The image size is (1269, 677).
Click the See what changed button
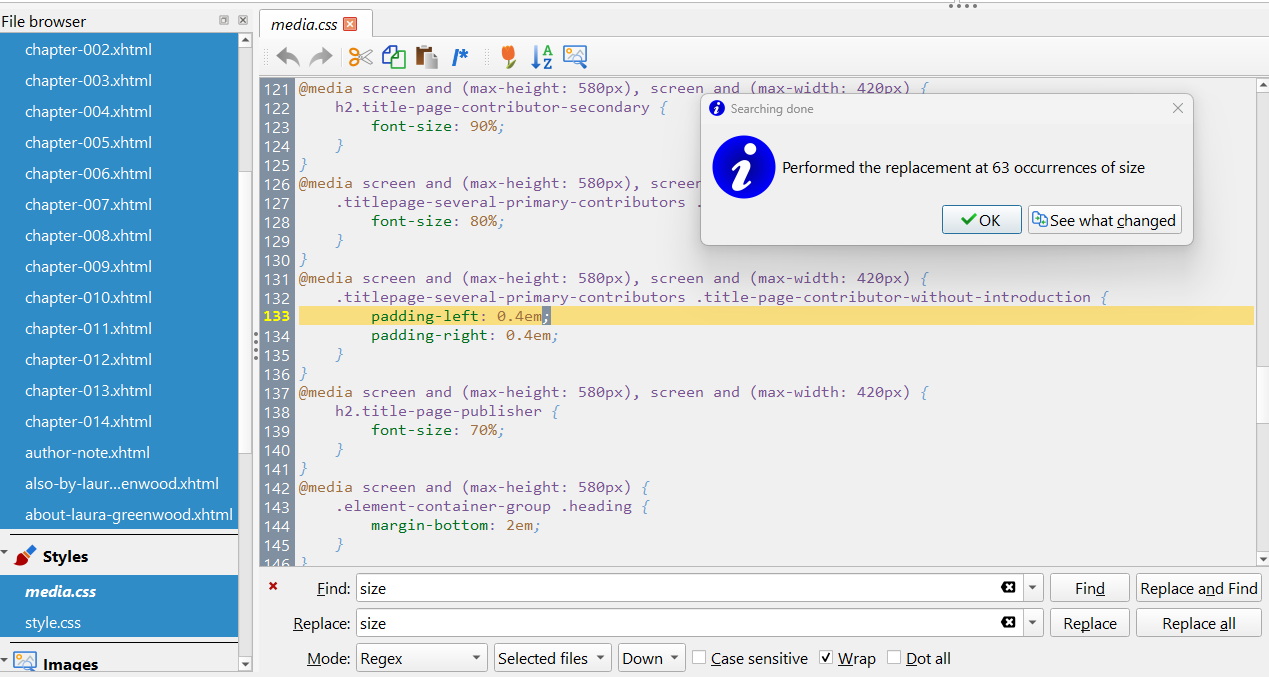[1104, 220]
